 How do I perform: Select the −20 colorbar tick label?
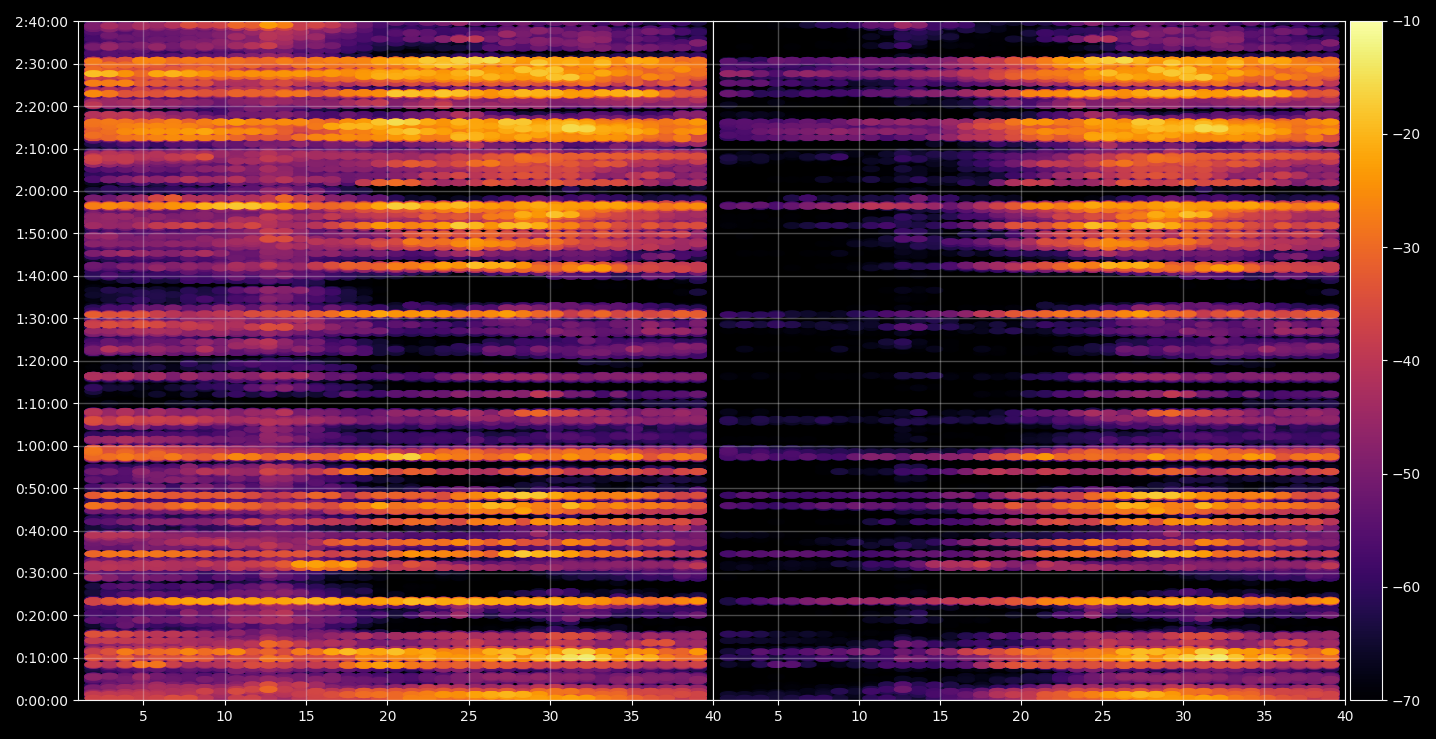coord(1407,135)
